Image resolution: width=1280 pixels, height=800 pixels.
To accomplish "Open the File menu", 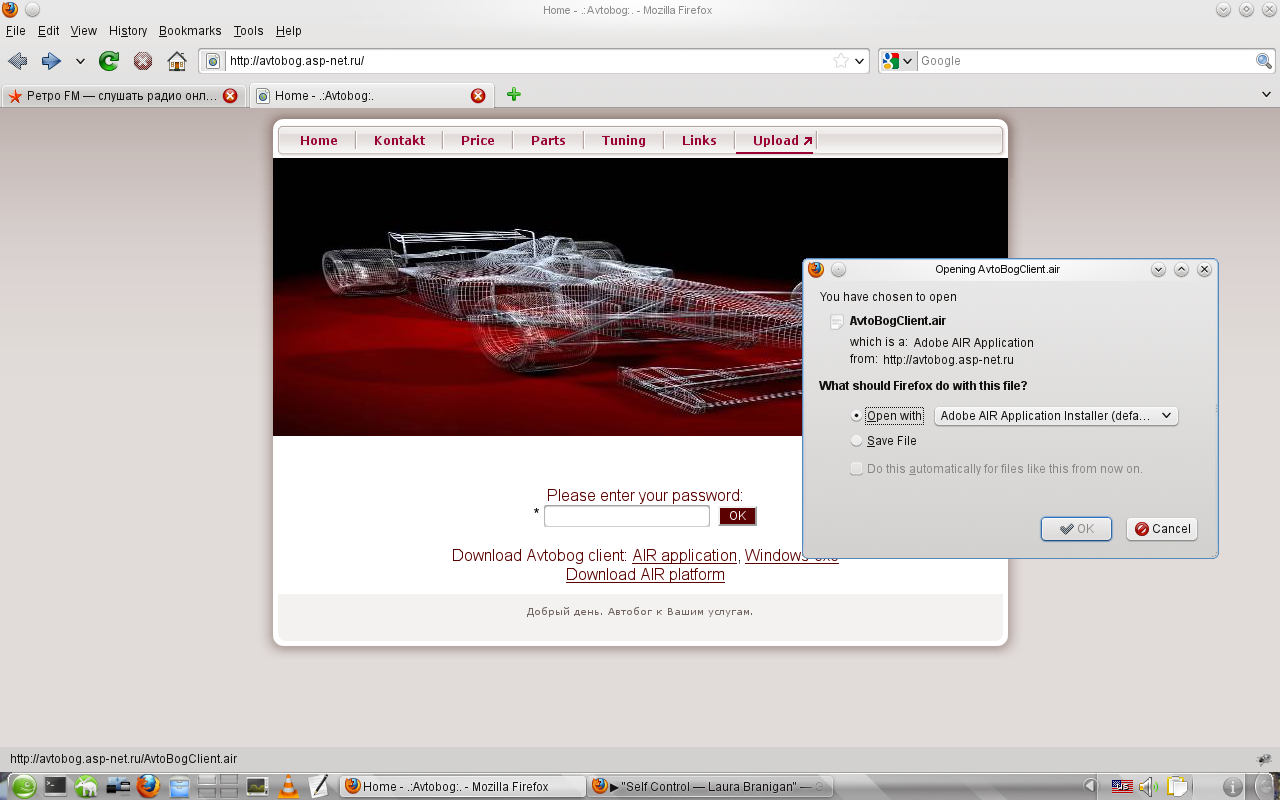I will [x=15, y=31].
